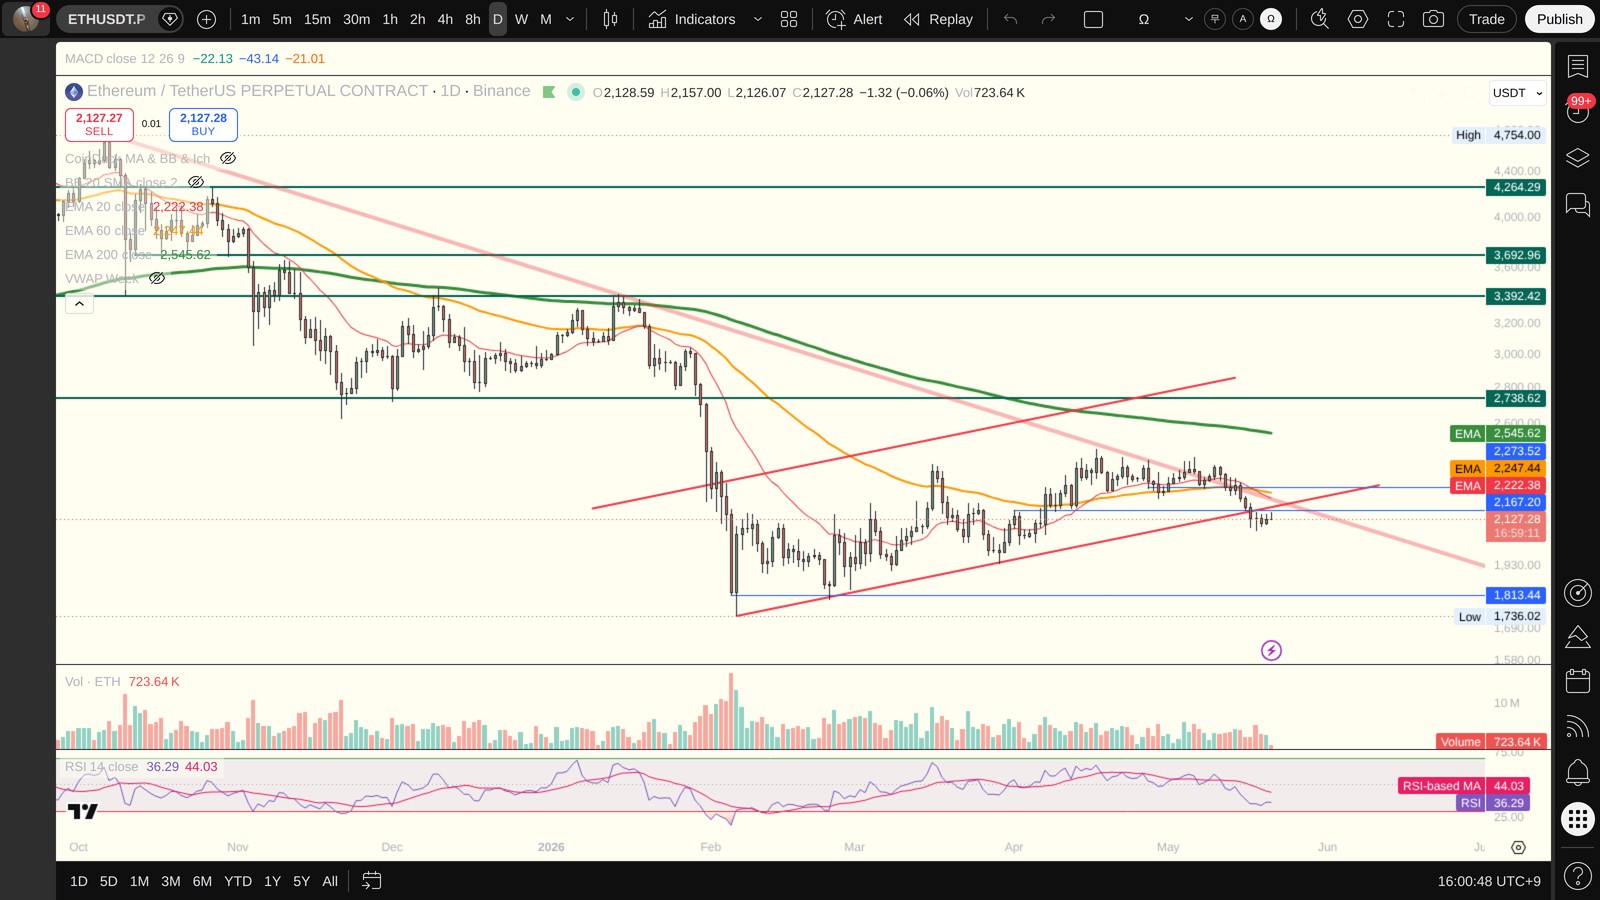Select the 15m timeframe
The image size is (1600, 900).
pos(317,19)
